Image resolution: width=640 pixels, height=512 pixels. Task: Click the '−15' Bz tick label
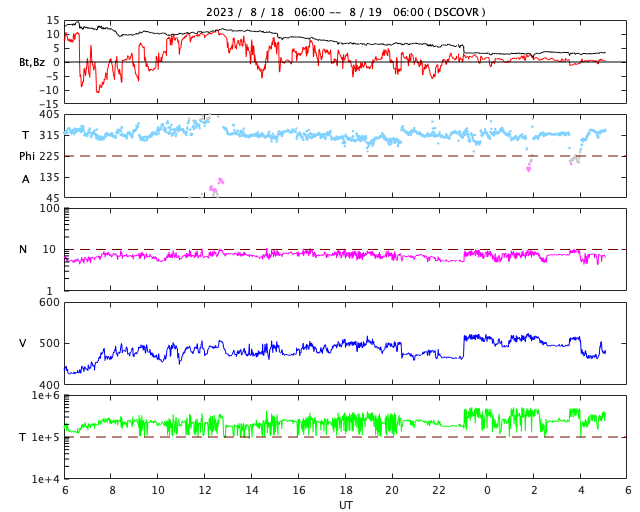[x=49, y=105]
